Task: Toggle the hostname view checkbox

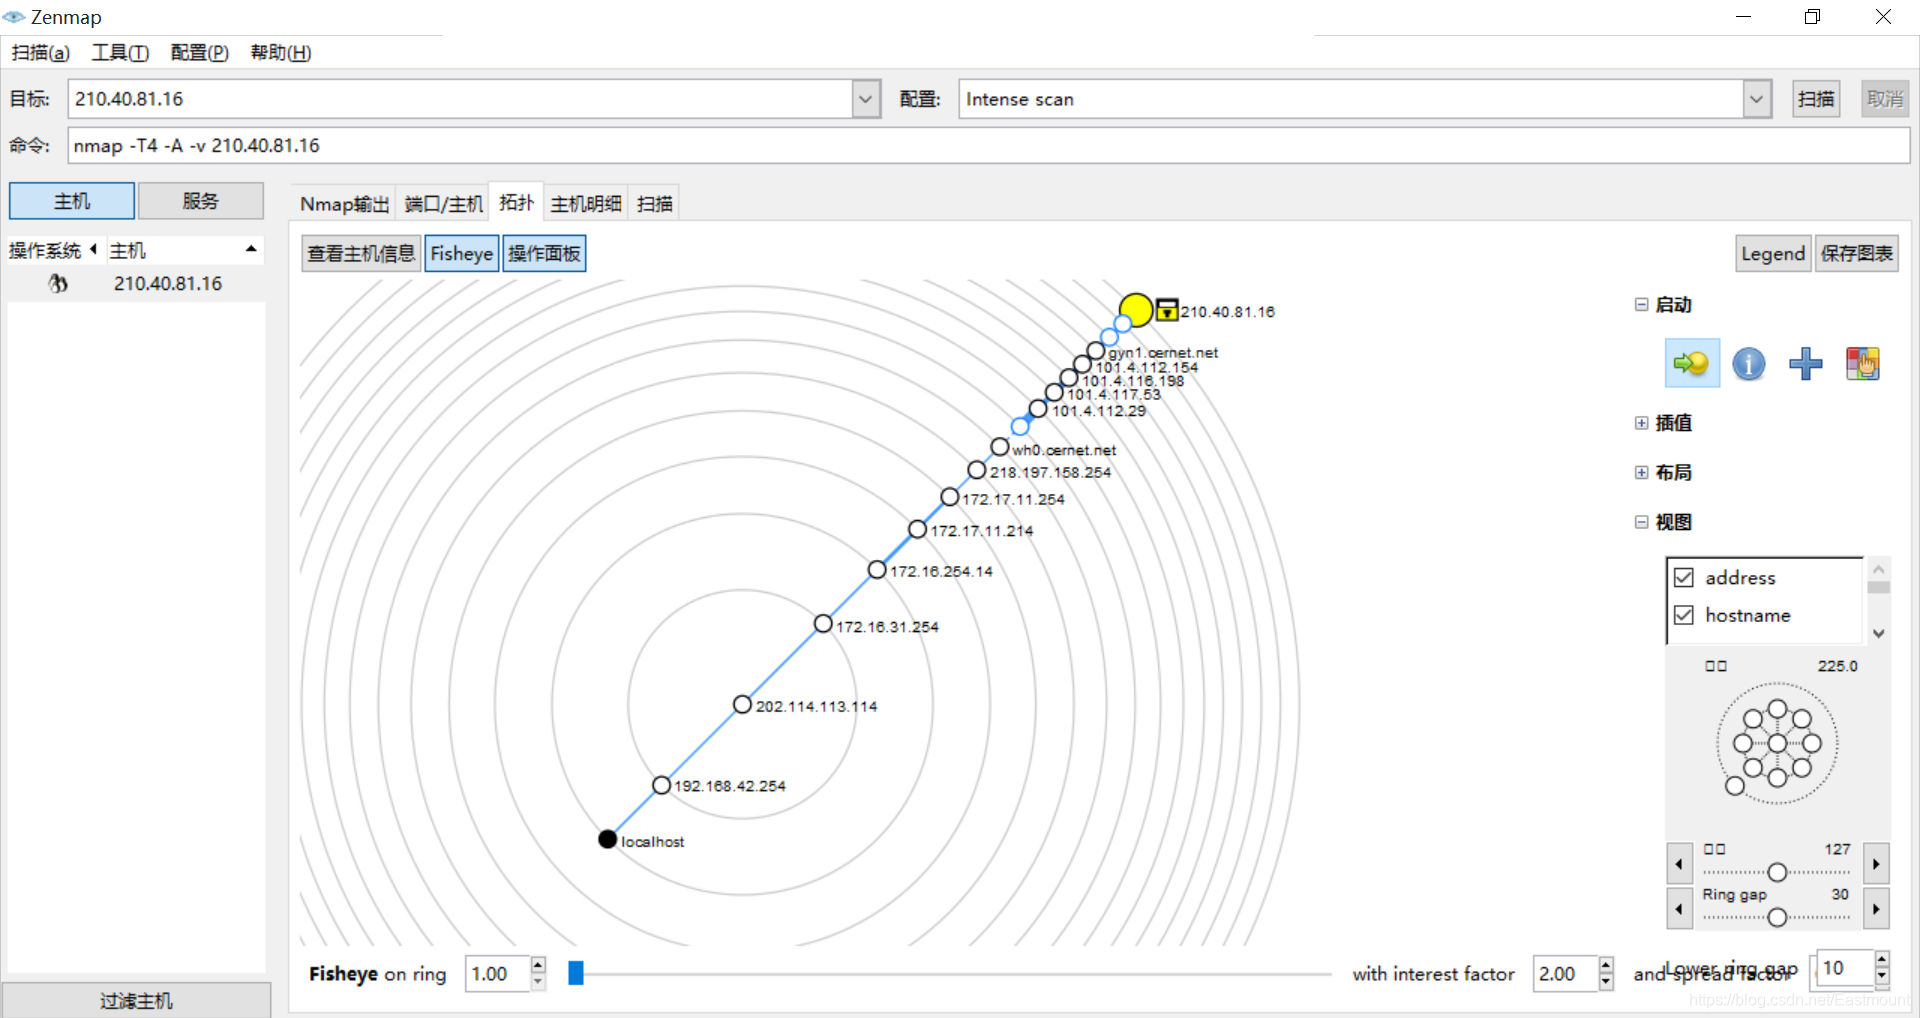Action: pos(1684,615)
